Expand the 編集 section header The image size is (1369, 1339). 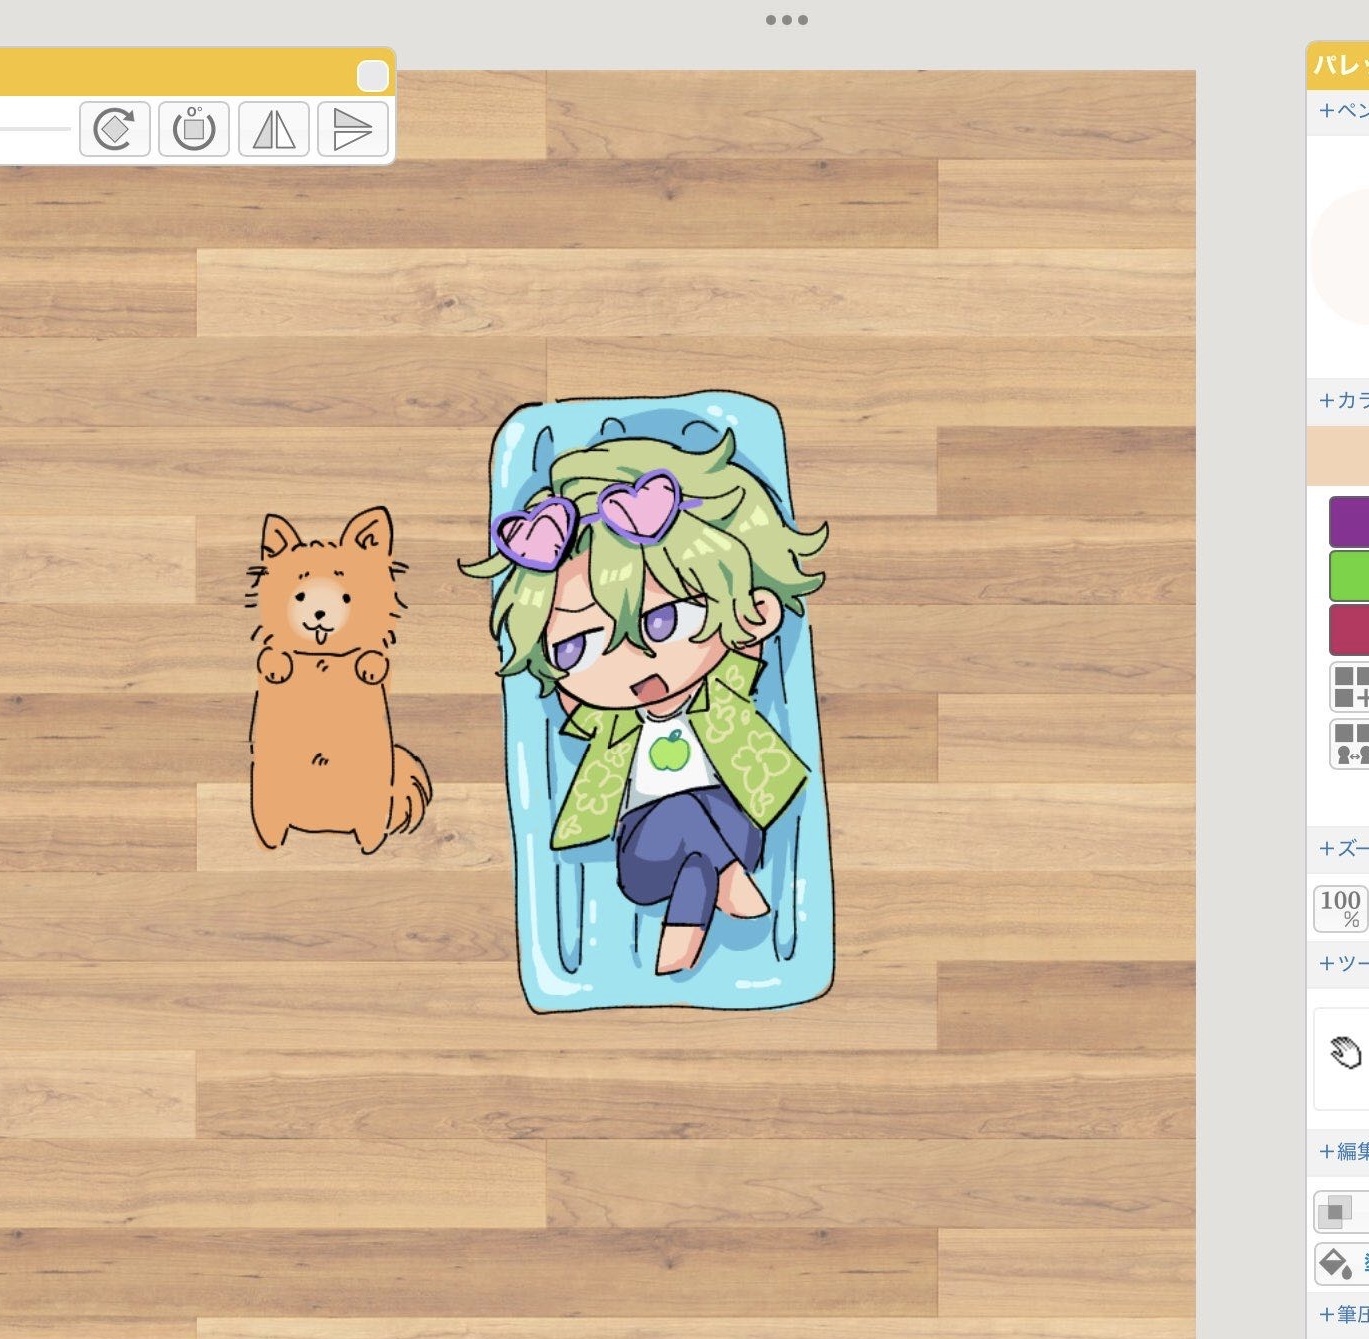pos(1342,1152)
